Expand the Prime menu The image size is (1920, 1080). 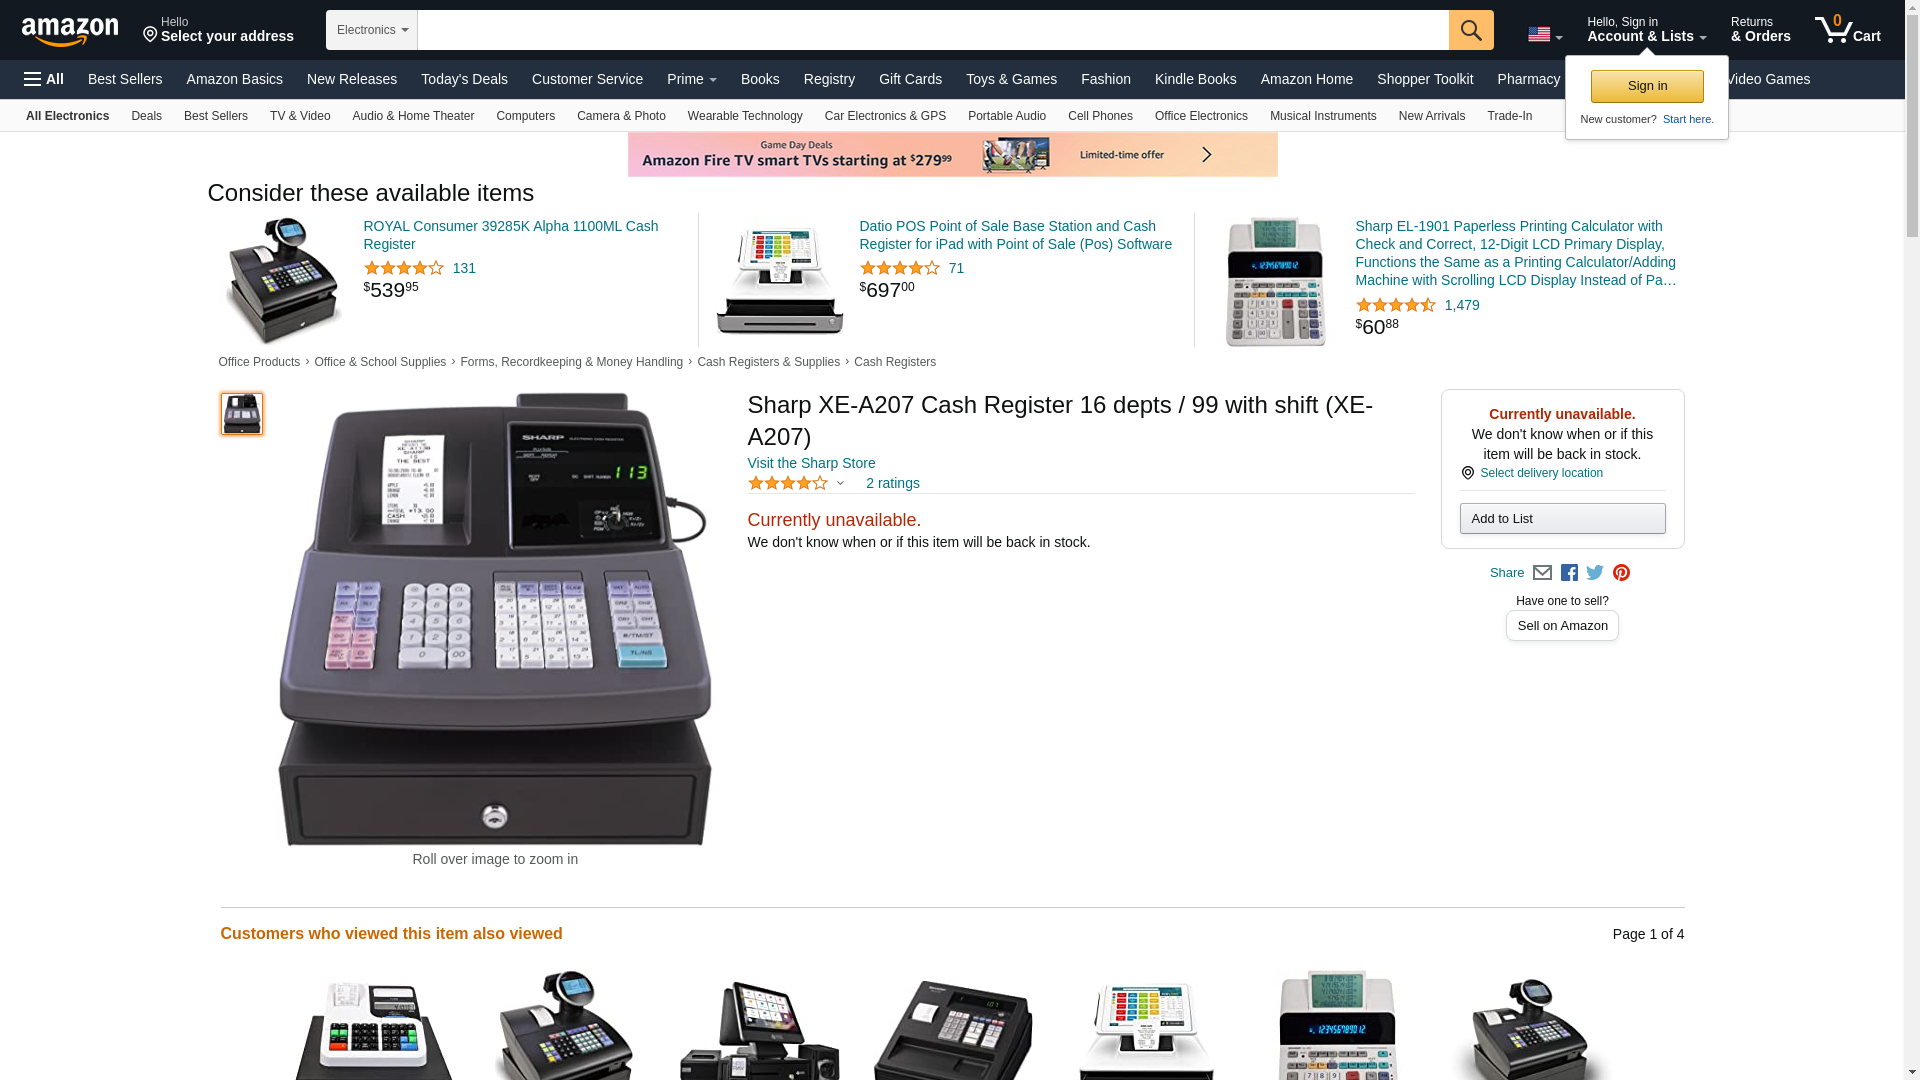point(691,79)
